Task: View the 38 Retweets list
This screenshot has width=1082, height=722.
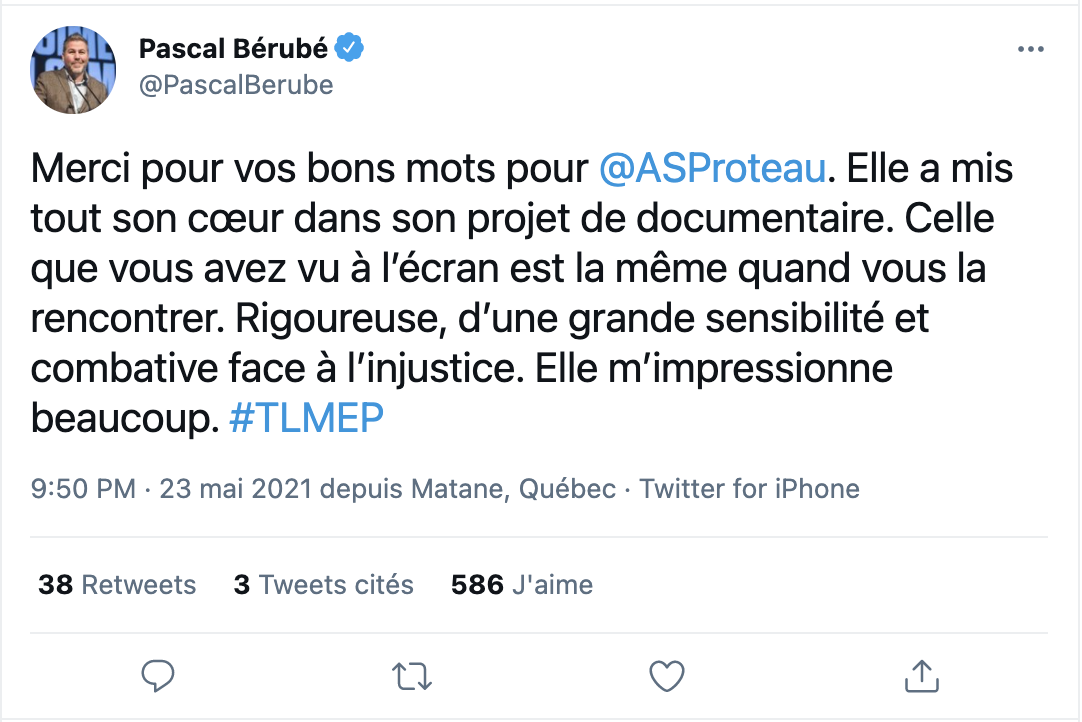Action: tap(117, 584)
